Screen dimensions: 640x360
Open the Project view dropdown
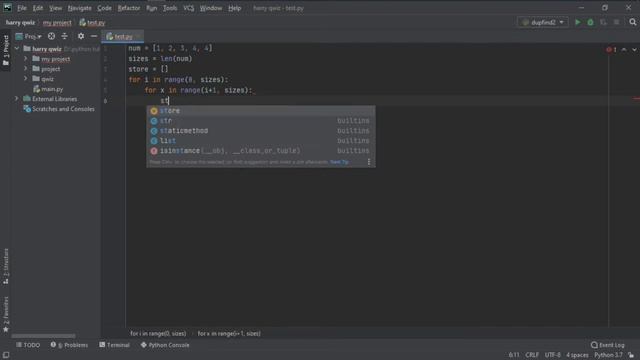pos(28,36)
